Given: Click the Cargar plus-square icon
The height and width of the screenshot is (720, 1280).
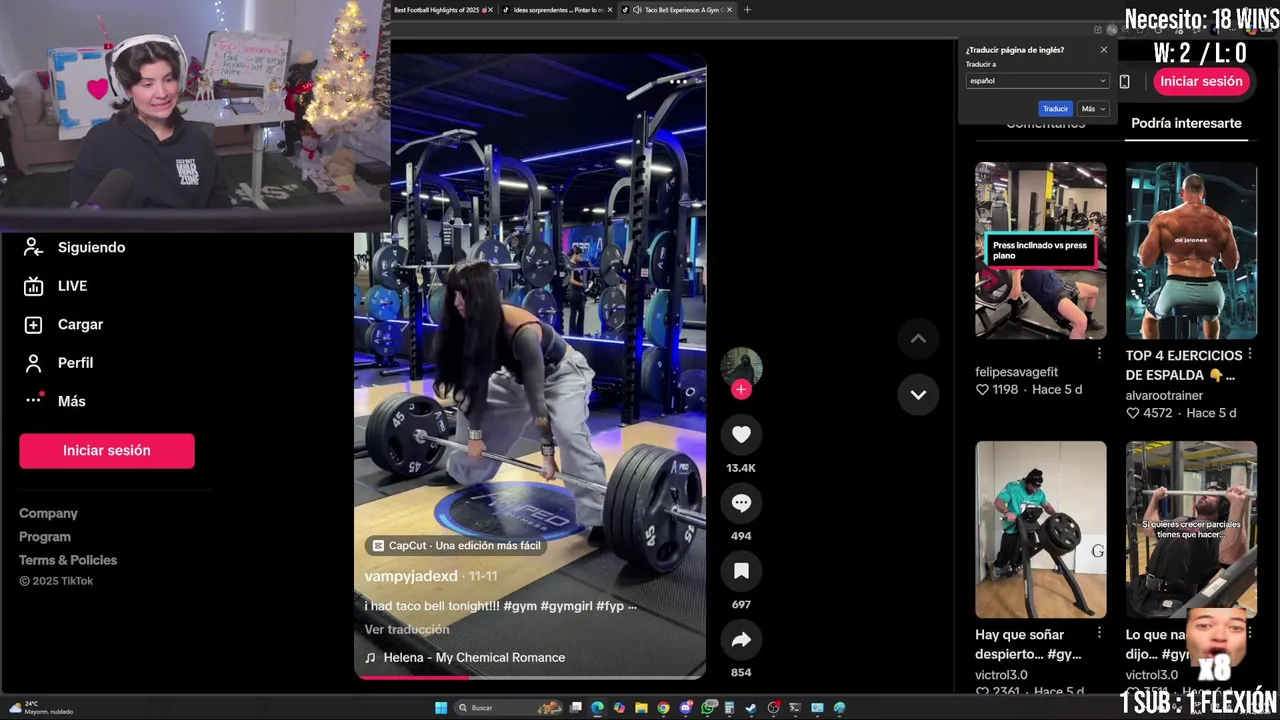Looking at the screenshot, I should [x=33, y=324].
